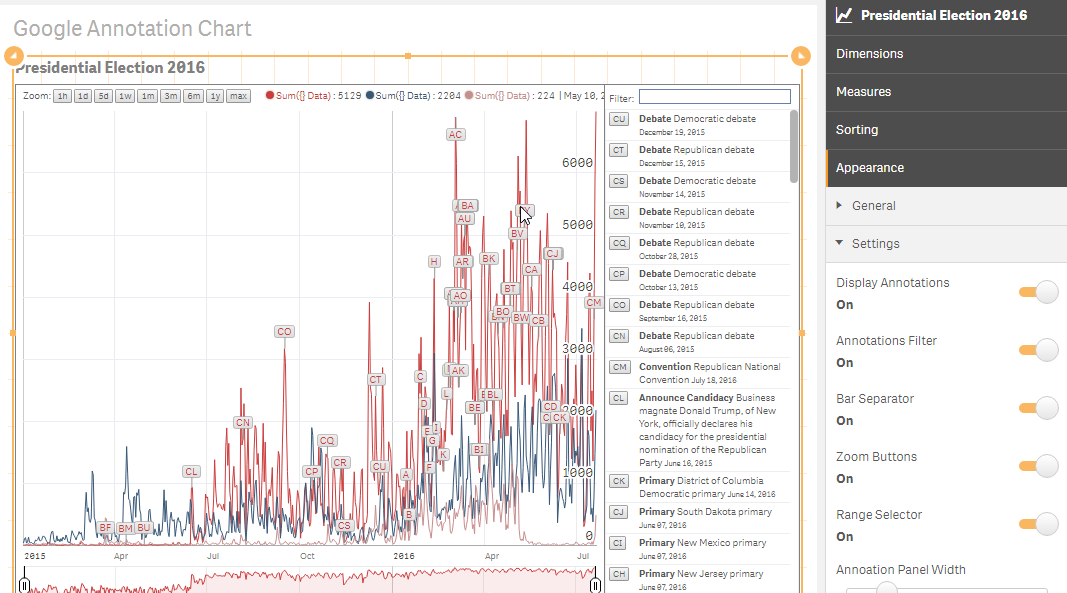
Task: Select CR tag in annotation list
Action: click(619, 212)
